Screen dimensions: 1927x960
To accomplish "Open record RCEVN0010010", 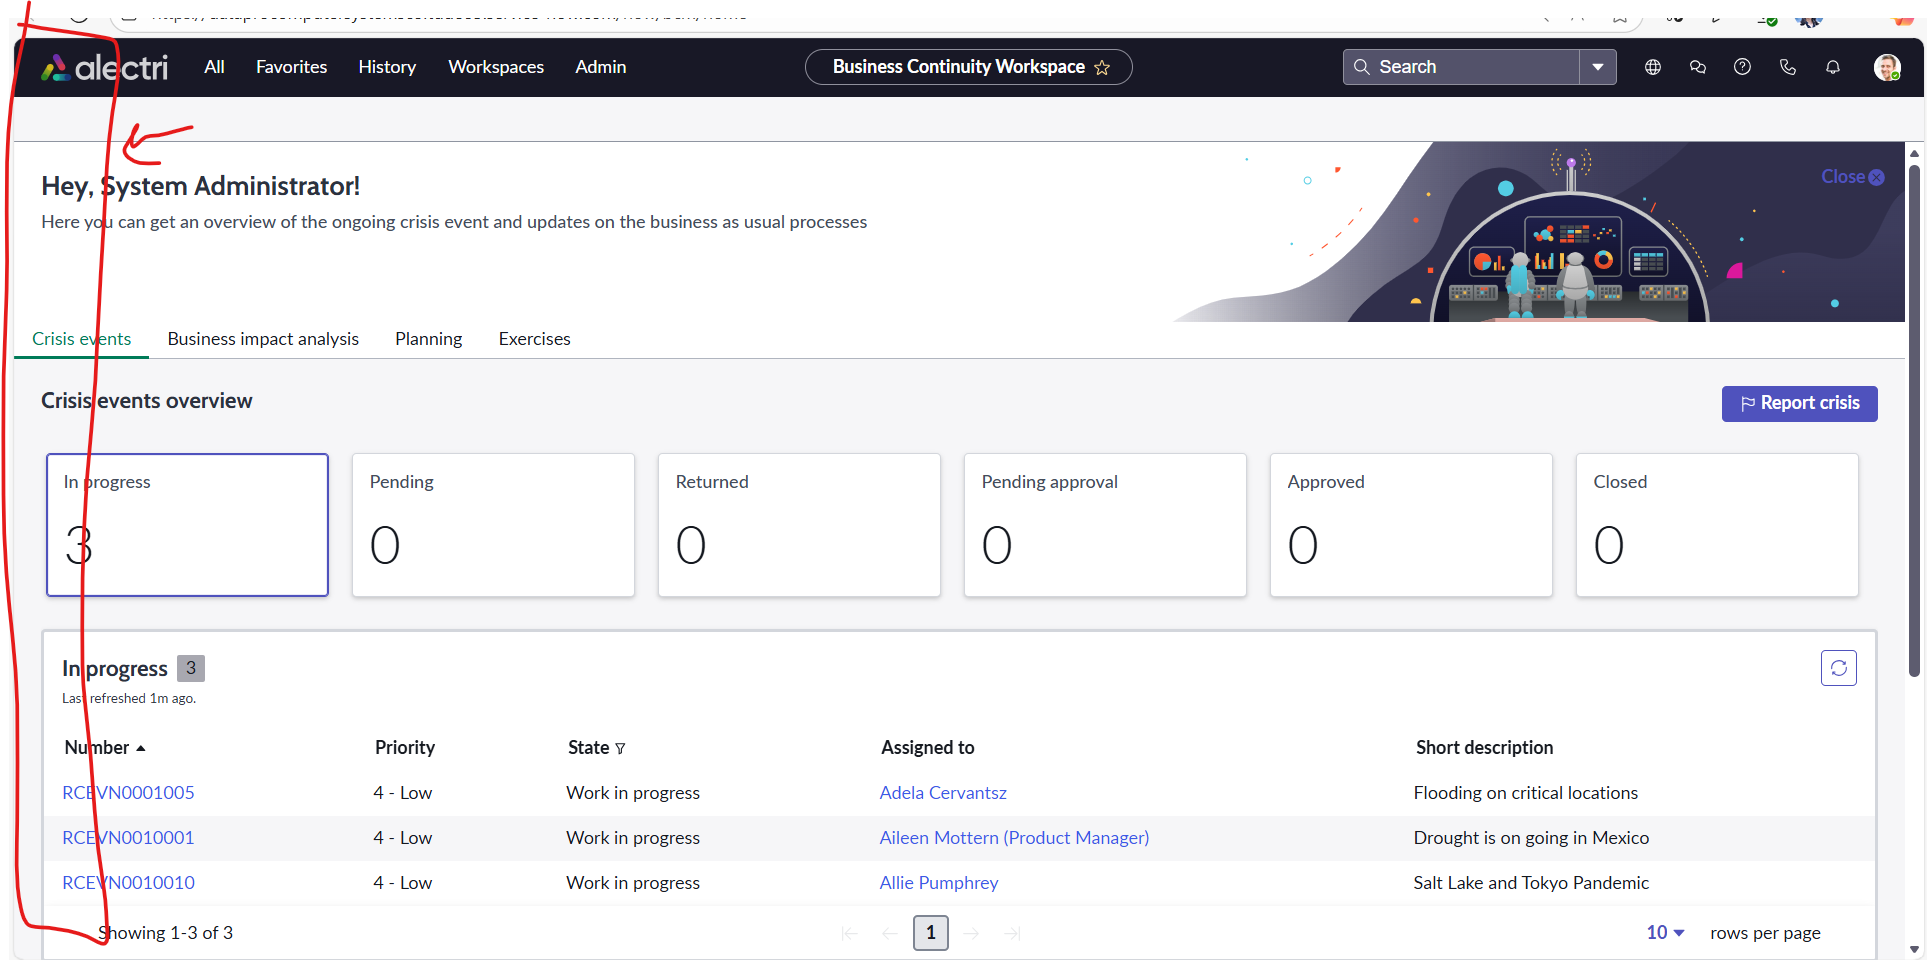I will [128, 883].
